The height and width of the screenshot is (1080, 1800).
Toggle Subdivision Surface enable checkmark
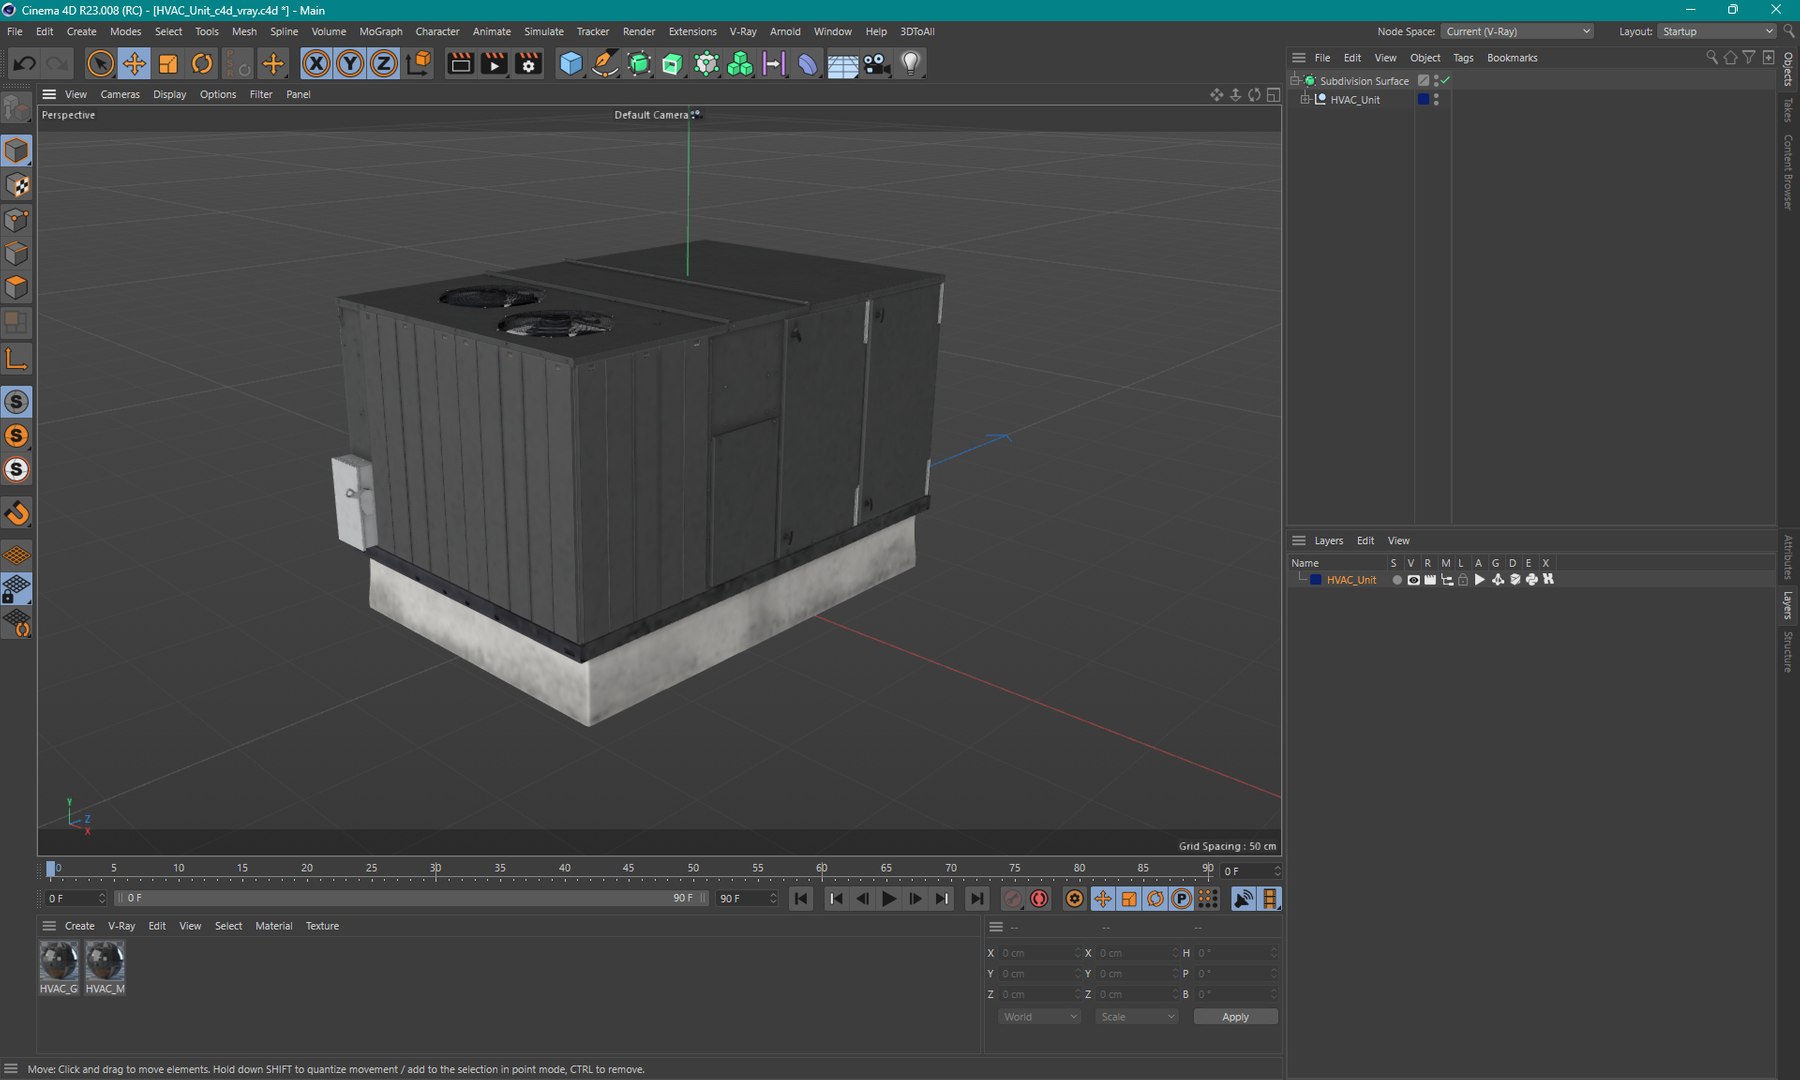tap(1446, 81)
